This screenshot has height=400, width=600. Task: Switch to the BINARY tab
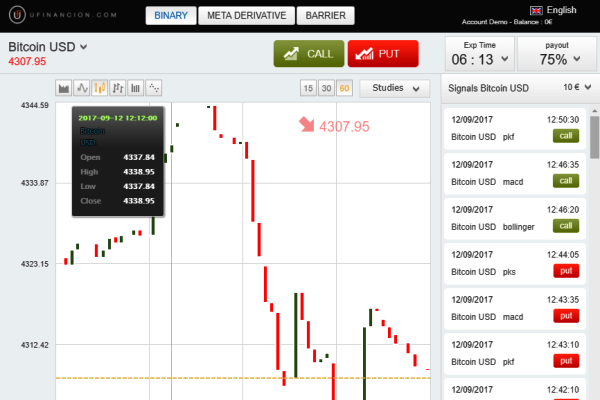coord(171,16)
